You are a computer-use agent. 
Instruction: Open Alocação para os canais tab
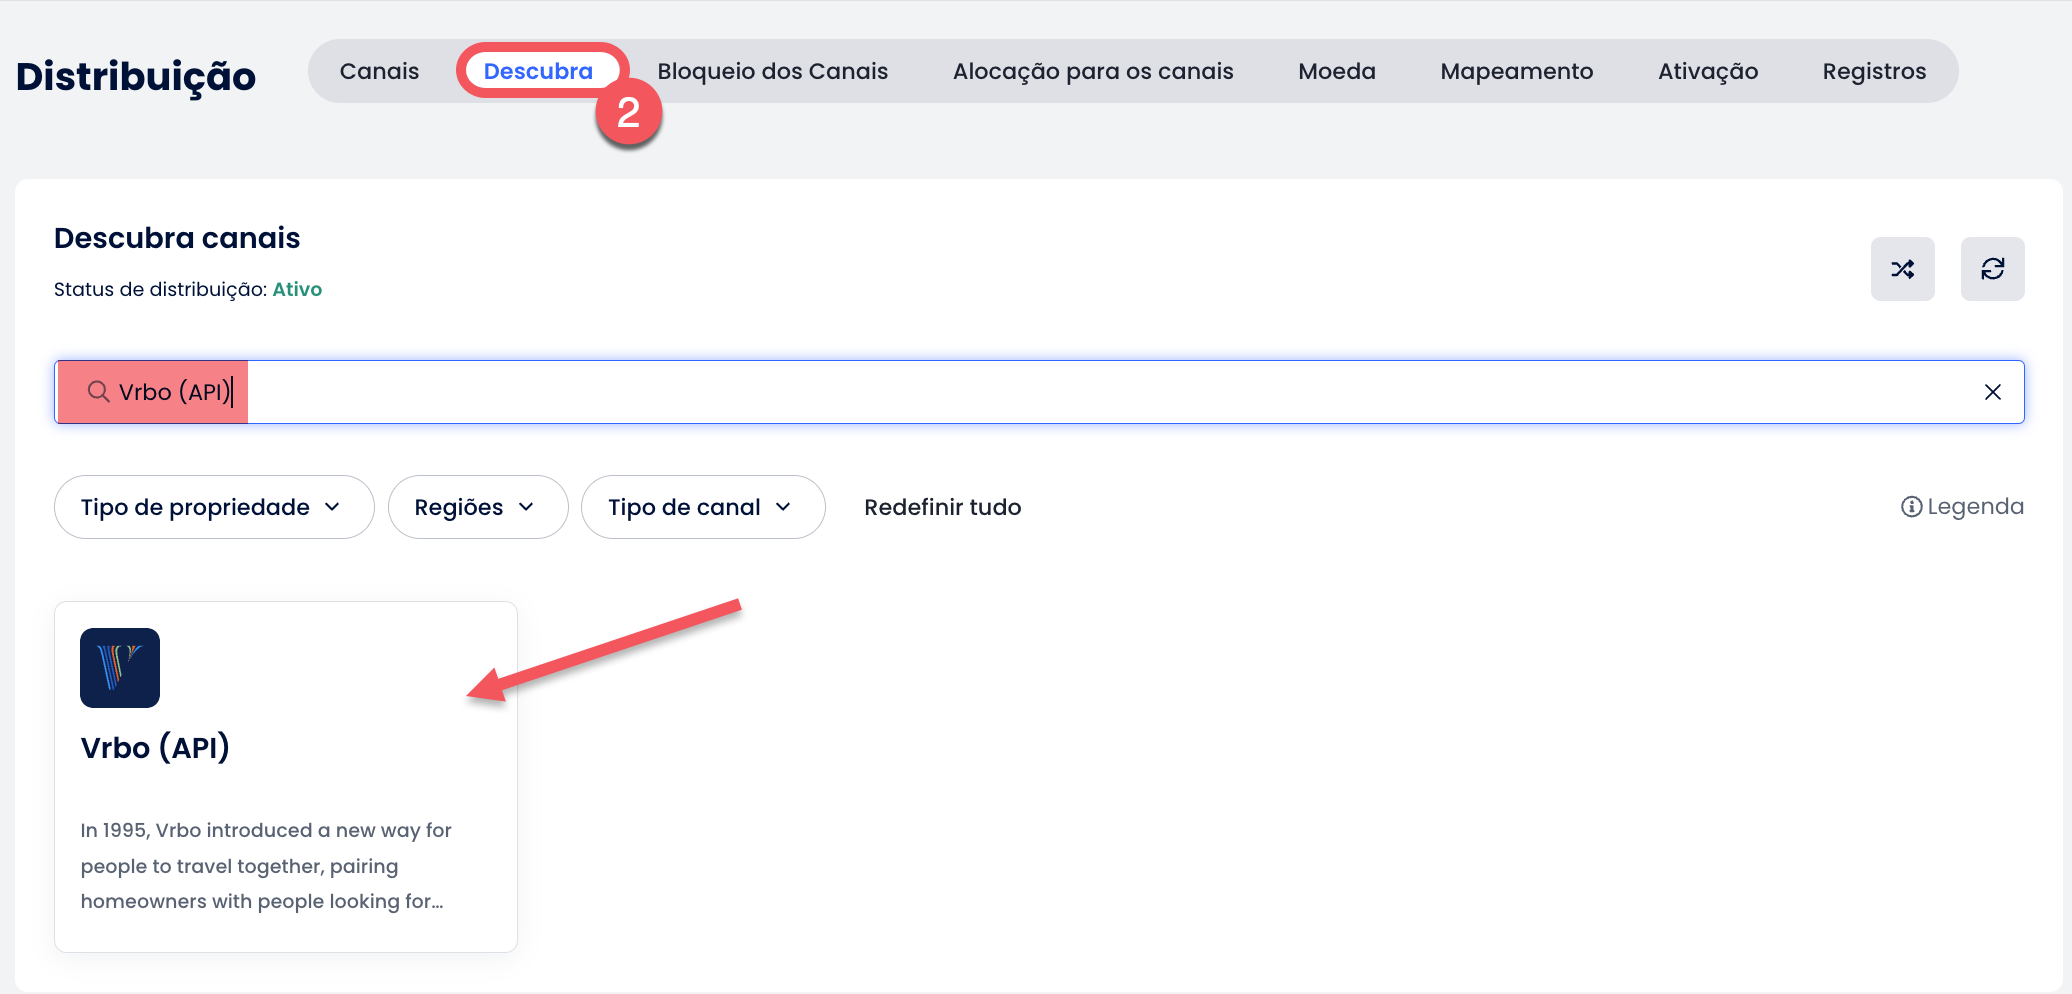point(1093,71)
